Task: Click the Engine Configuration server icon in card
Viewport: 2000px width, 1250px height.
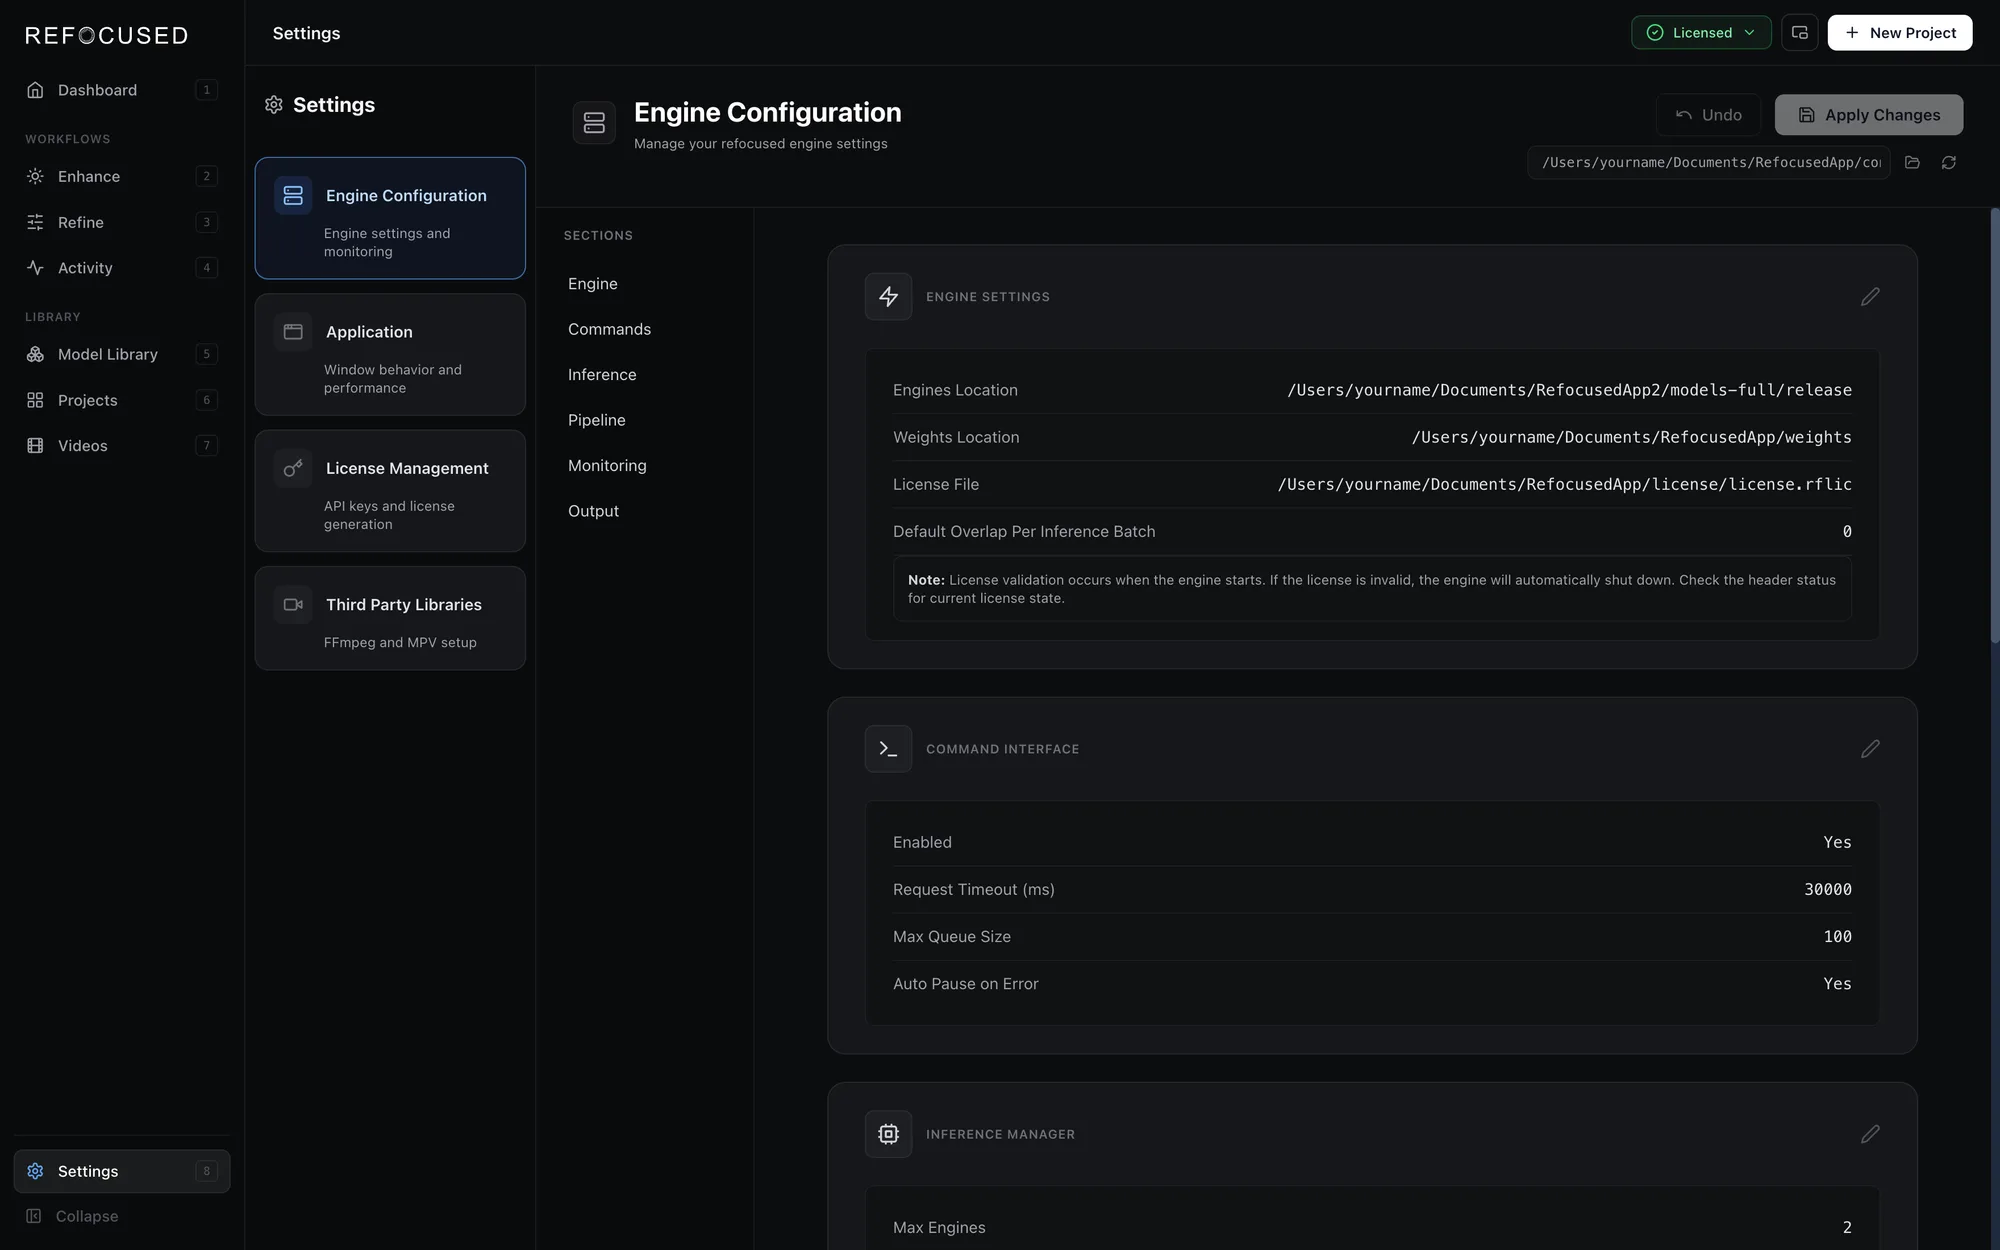Action: click(x=293, y=195)
